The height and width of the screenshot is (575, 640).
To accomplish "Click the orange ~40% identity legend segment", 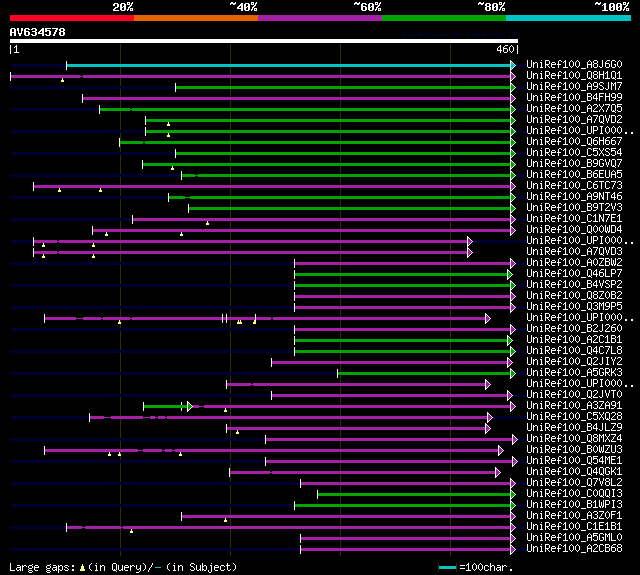I will [x=196, y=18].
